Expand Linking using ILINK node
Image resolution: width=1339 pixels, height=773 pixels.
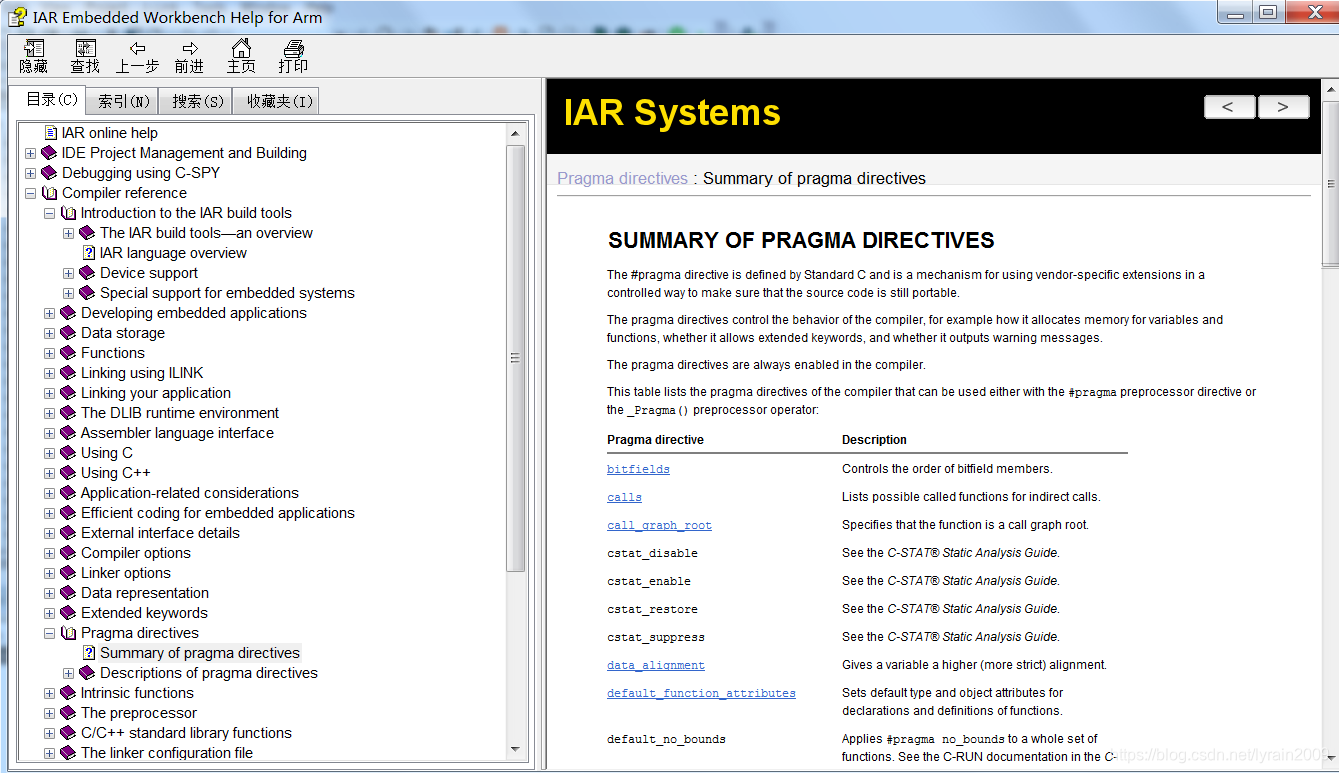pos(49,373)
